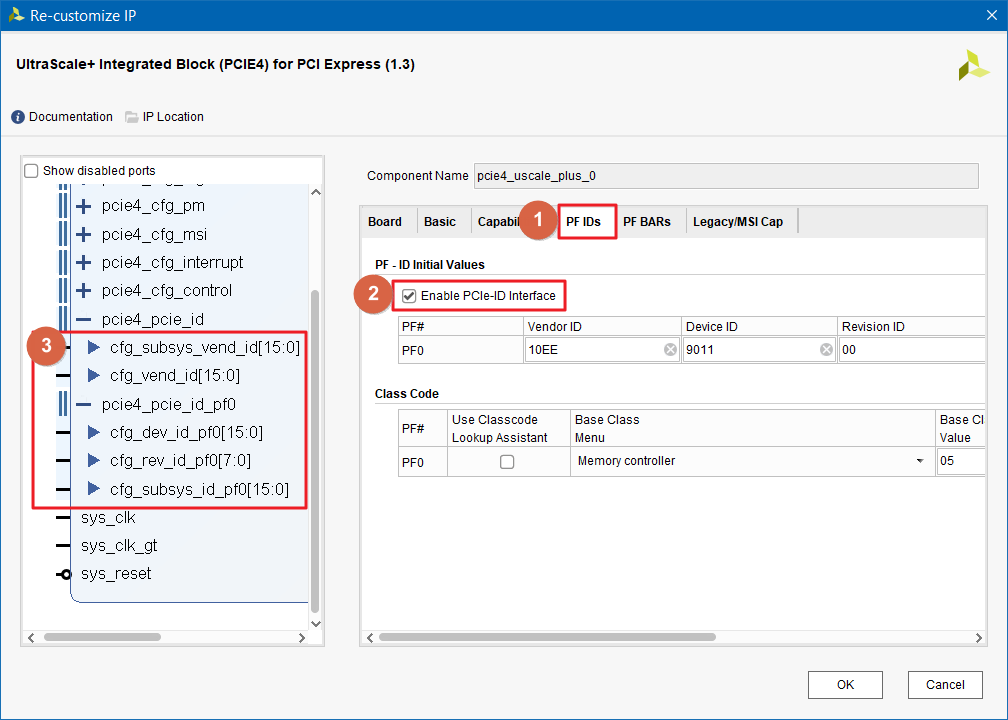Open the Documentation link

coord(71,117)
